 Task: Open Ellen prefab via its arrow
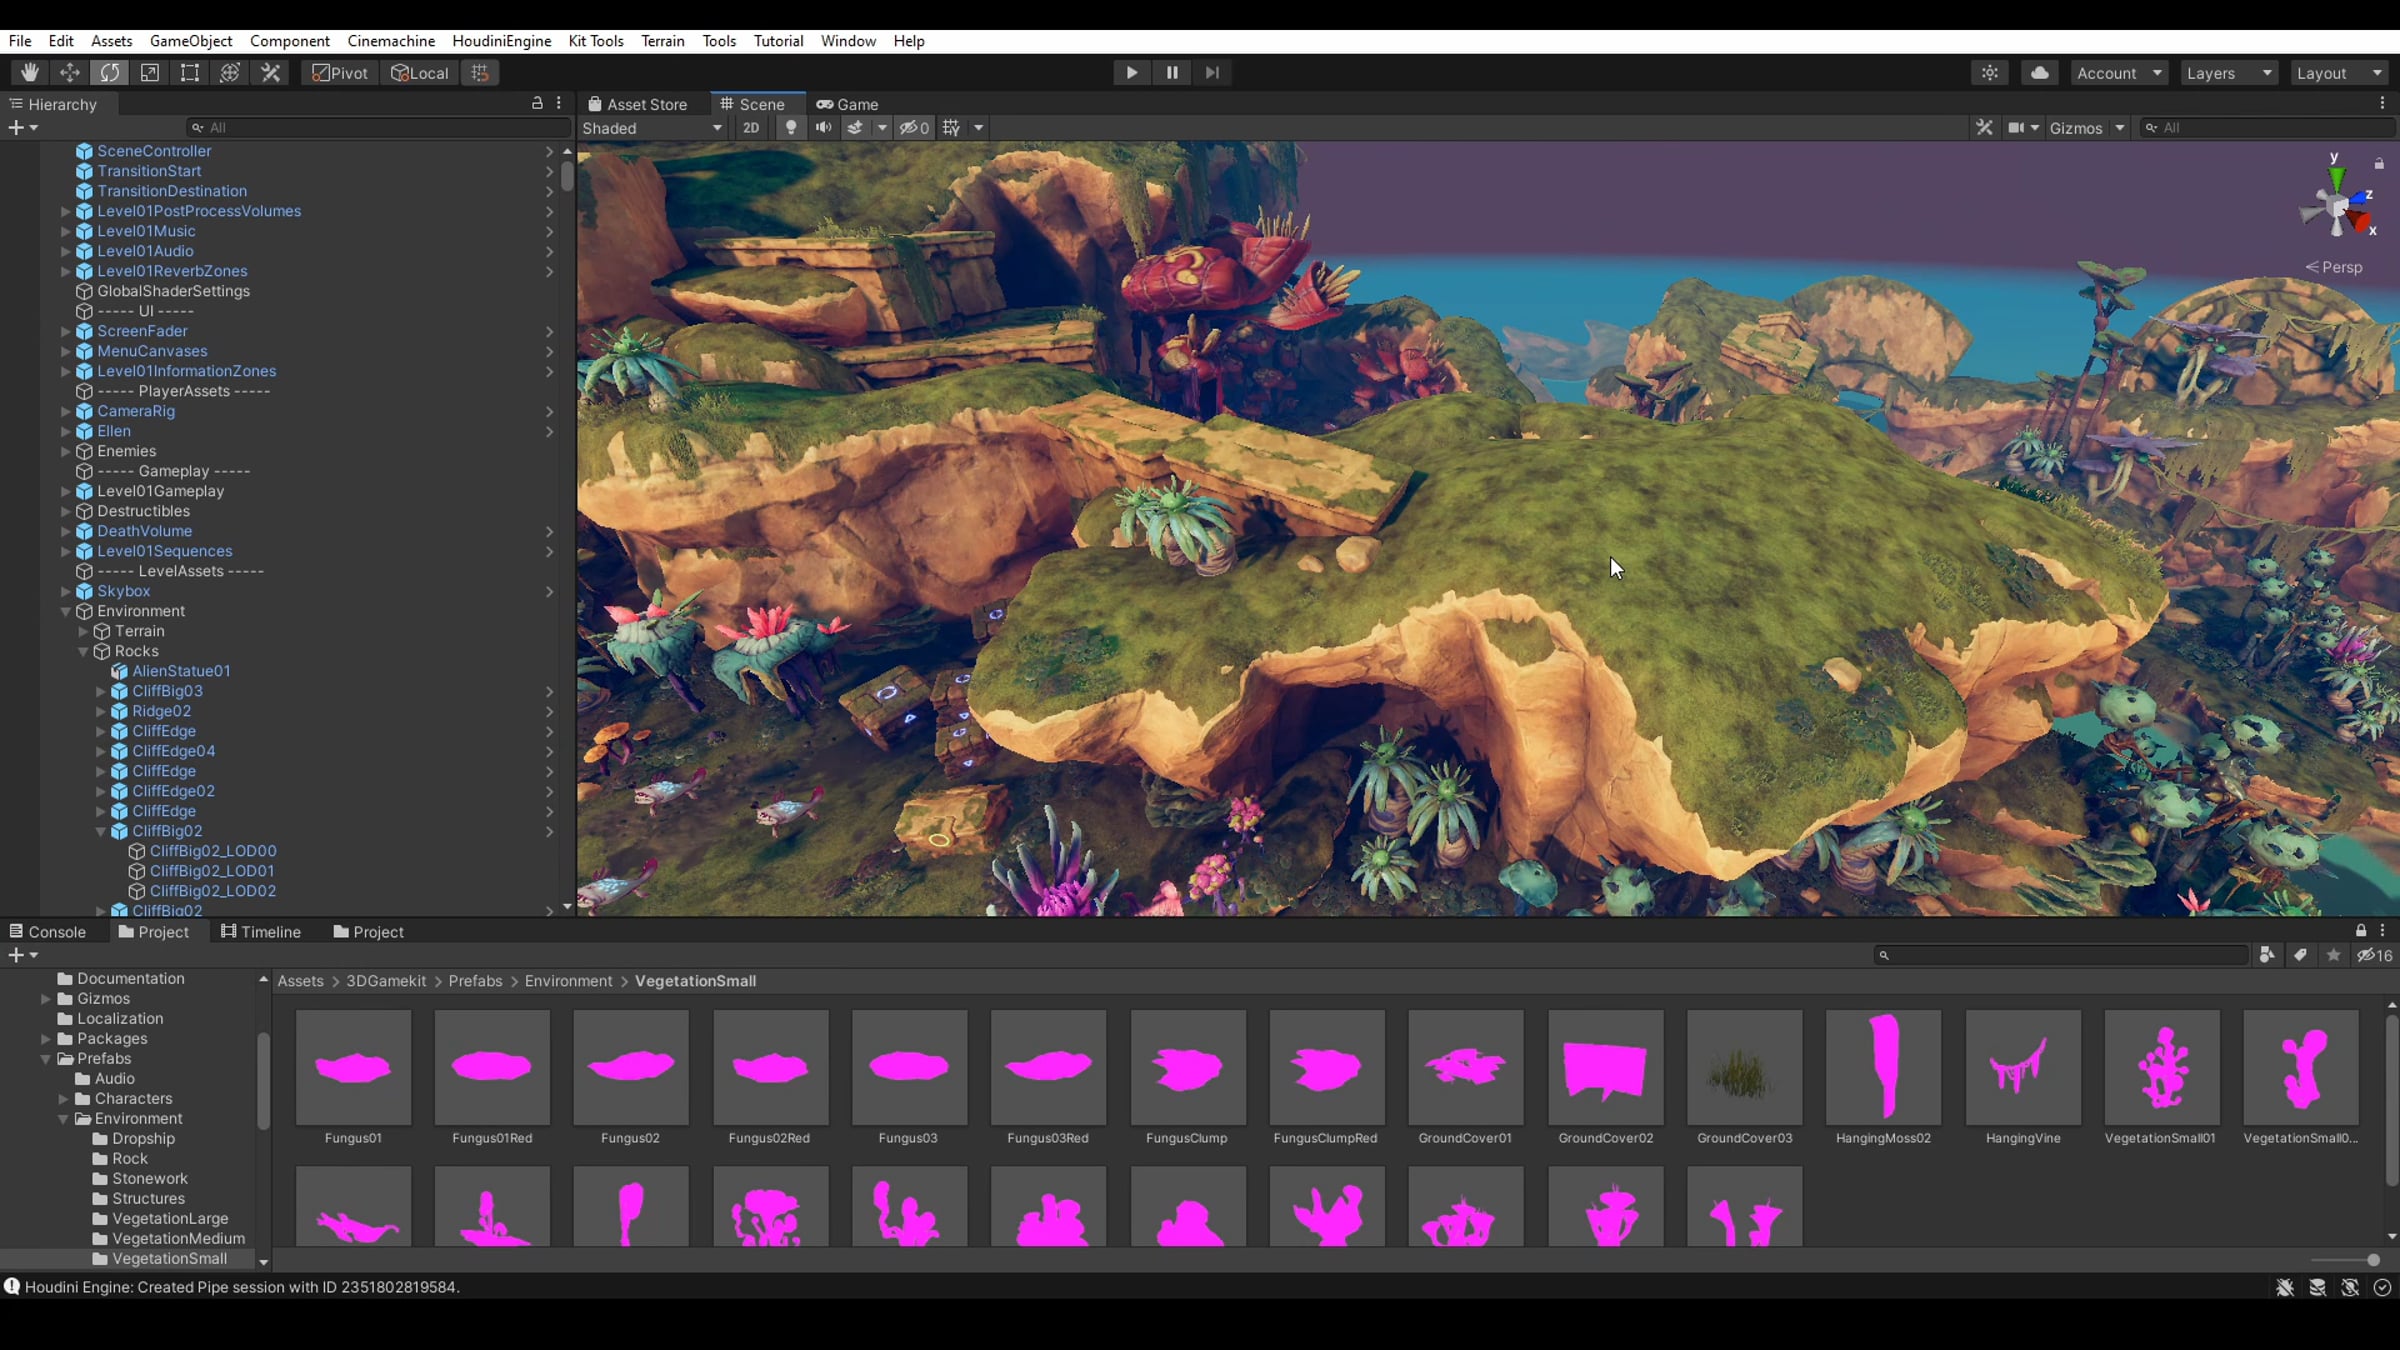(549, 431)
